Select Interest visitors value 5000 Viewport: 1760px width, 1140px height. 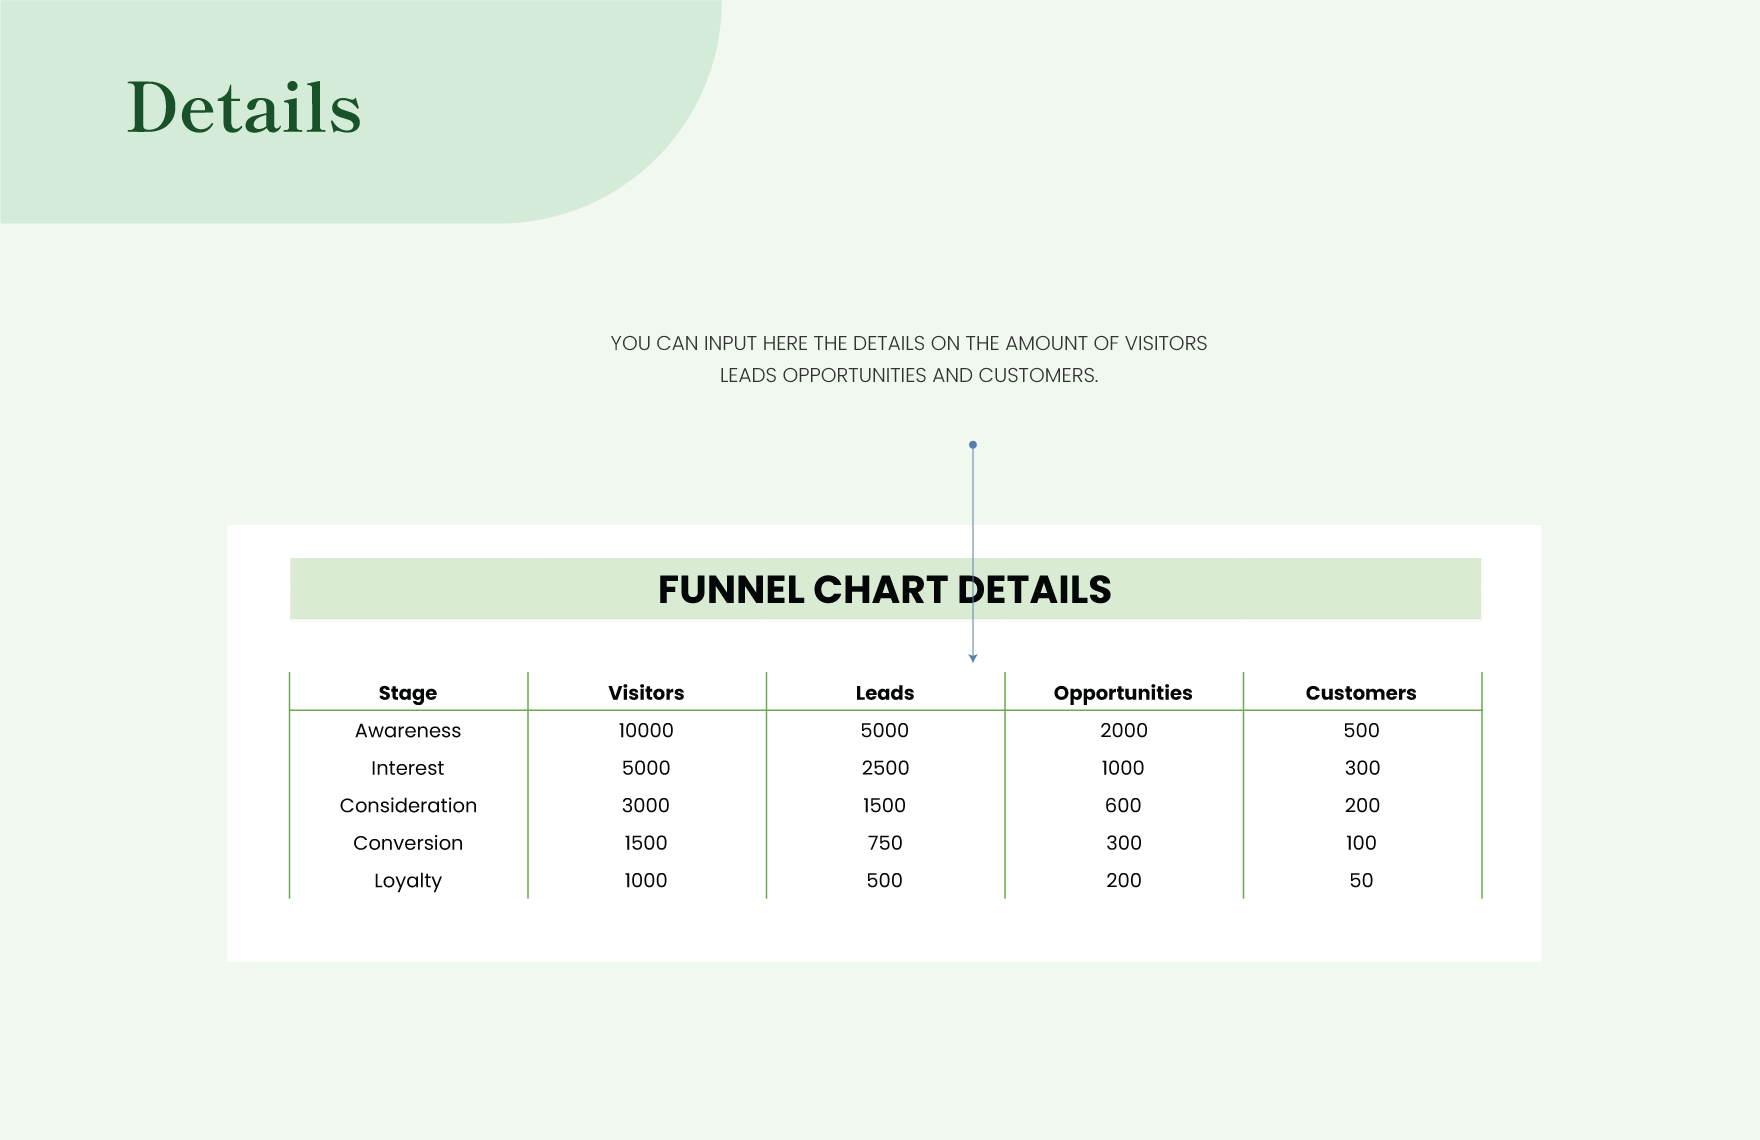(x=646, y=768)
